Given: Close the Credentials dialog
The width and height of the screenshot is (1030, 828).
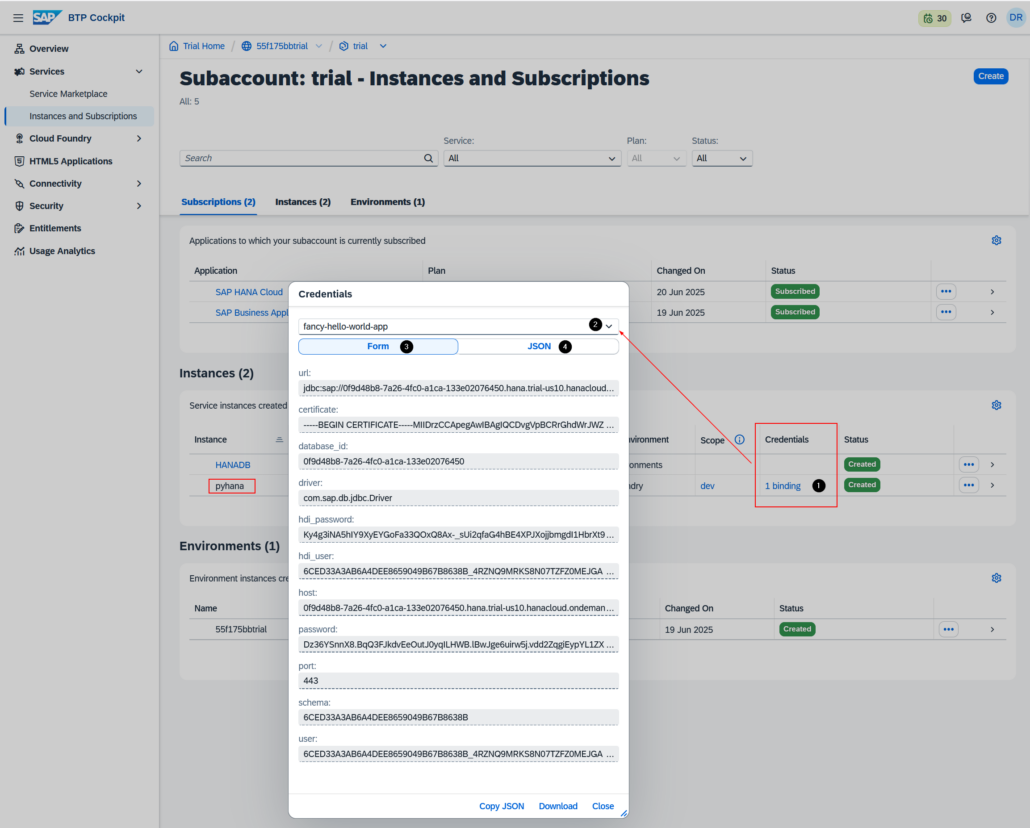Looking at the screenshot, I should point(603,806).
